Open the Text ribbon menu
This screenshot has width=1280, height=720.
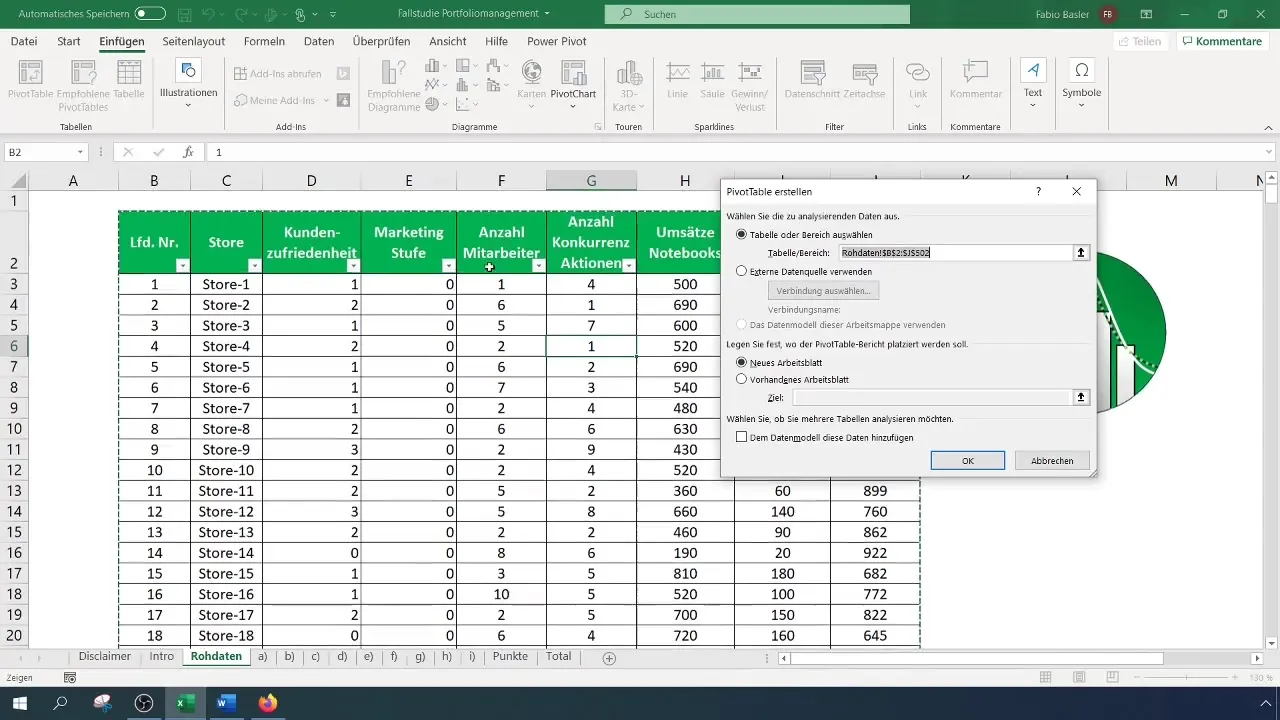point(1033,84)
